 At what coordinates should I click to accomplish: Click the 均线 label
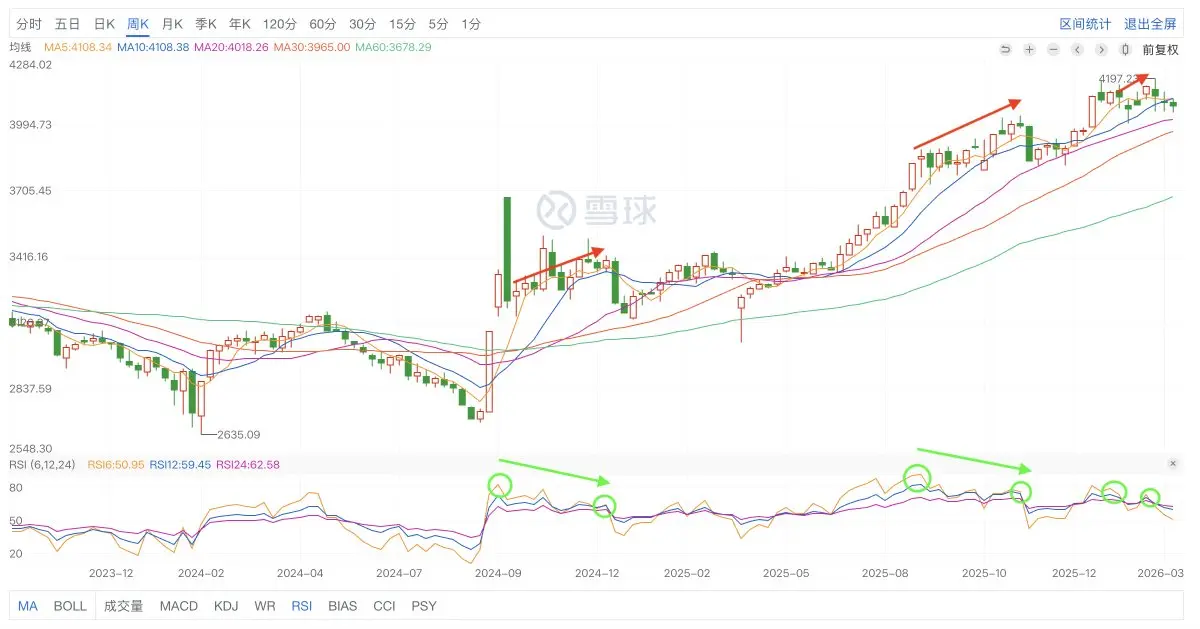(20, 47)
